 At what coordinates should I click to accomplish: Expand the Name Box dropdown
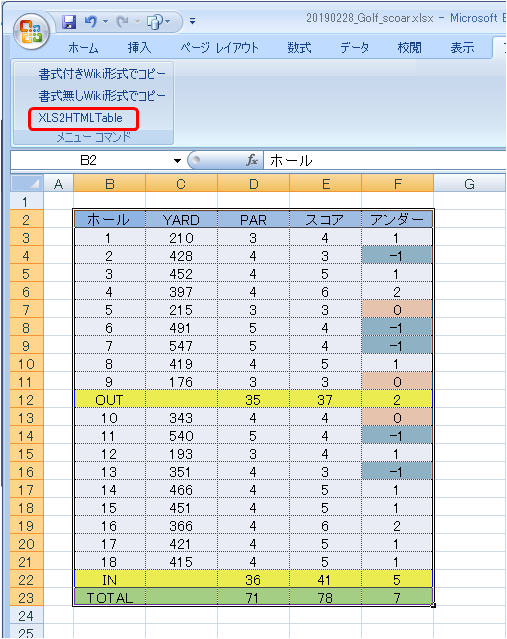pyautogui.click(x=177, y=161)
